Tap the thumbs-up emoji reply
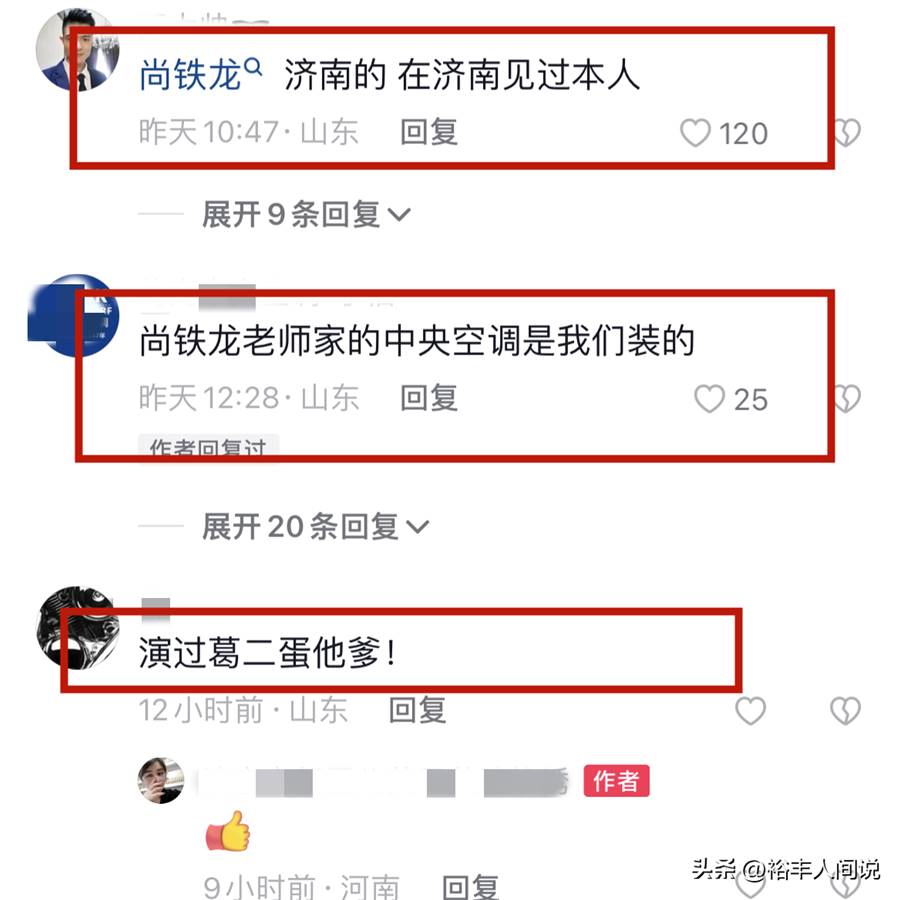The width and height of the screenshot is (900, 900). 228,831
